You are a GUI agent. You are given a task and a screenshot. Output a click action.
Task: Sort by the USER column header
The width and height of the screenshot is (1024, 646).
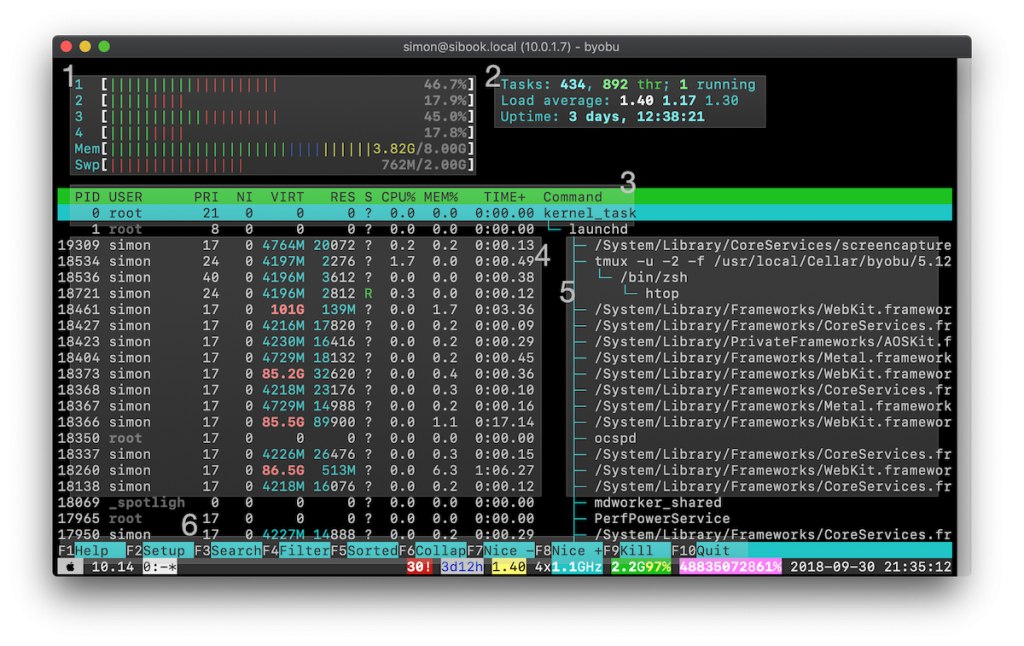click(125, 197)
